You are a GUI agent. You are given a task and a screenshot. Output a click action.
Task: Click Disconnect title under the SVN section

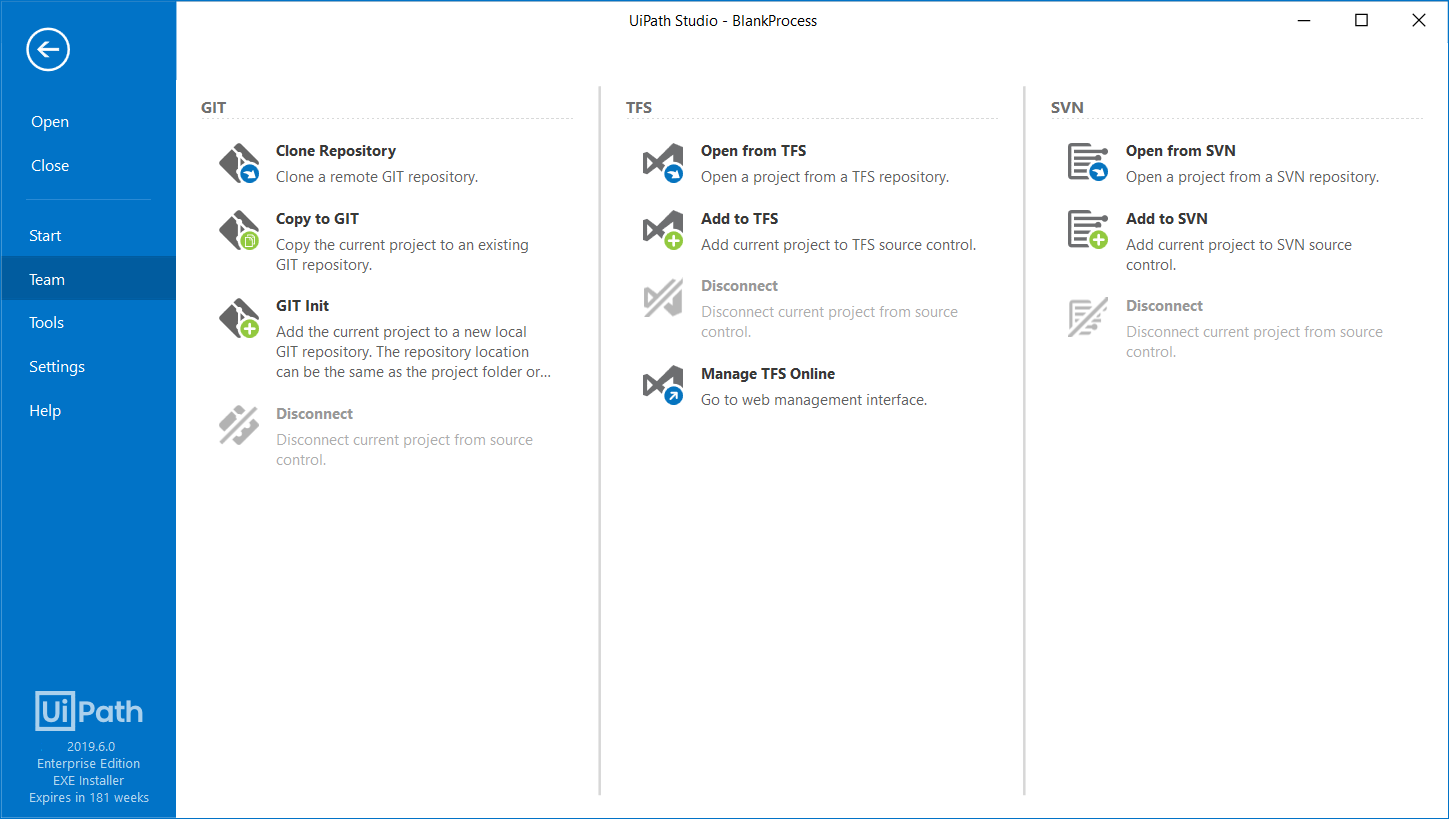tap(1164, 306)
